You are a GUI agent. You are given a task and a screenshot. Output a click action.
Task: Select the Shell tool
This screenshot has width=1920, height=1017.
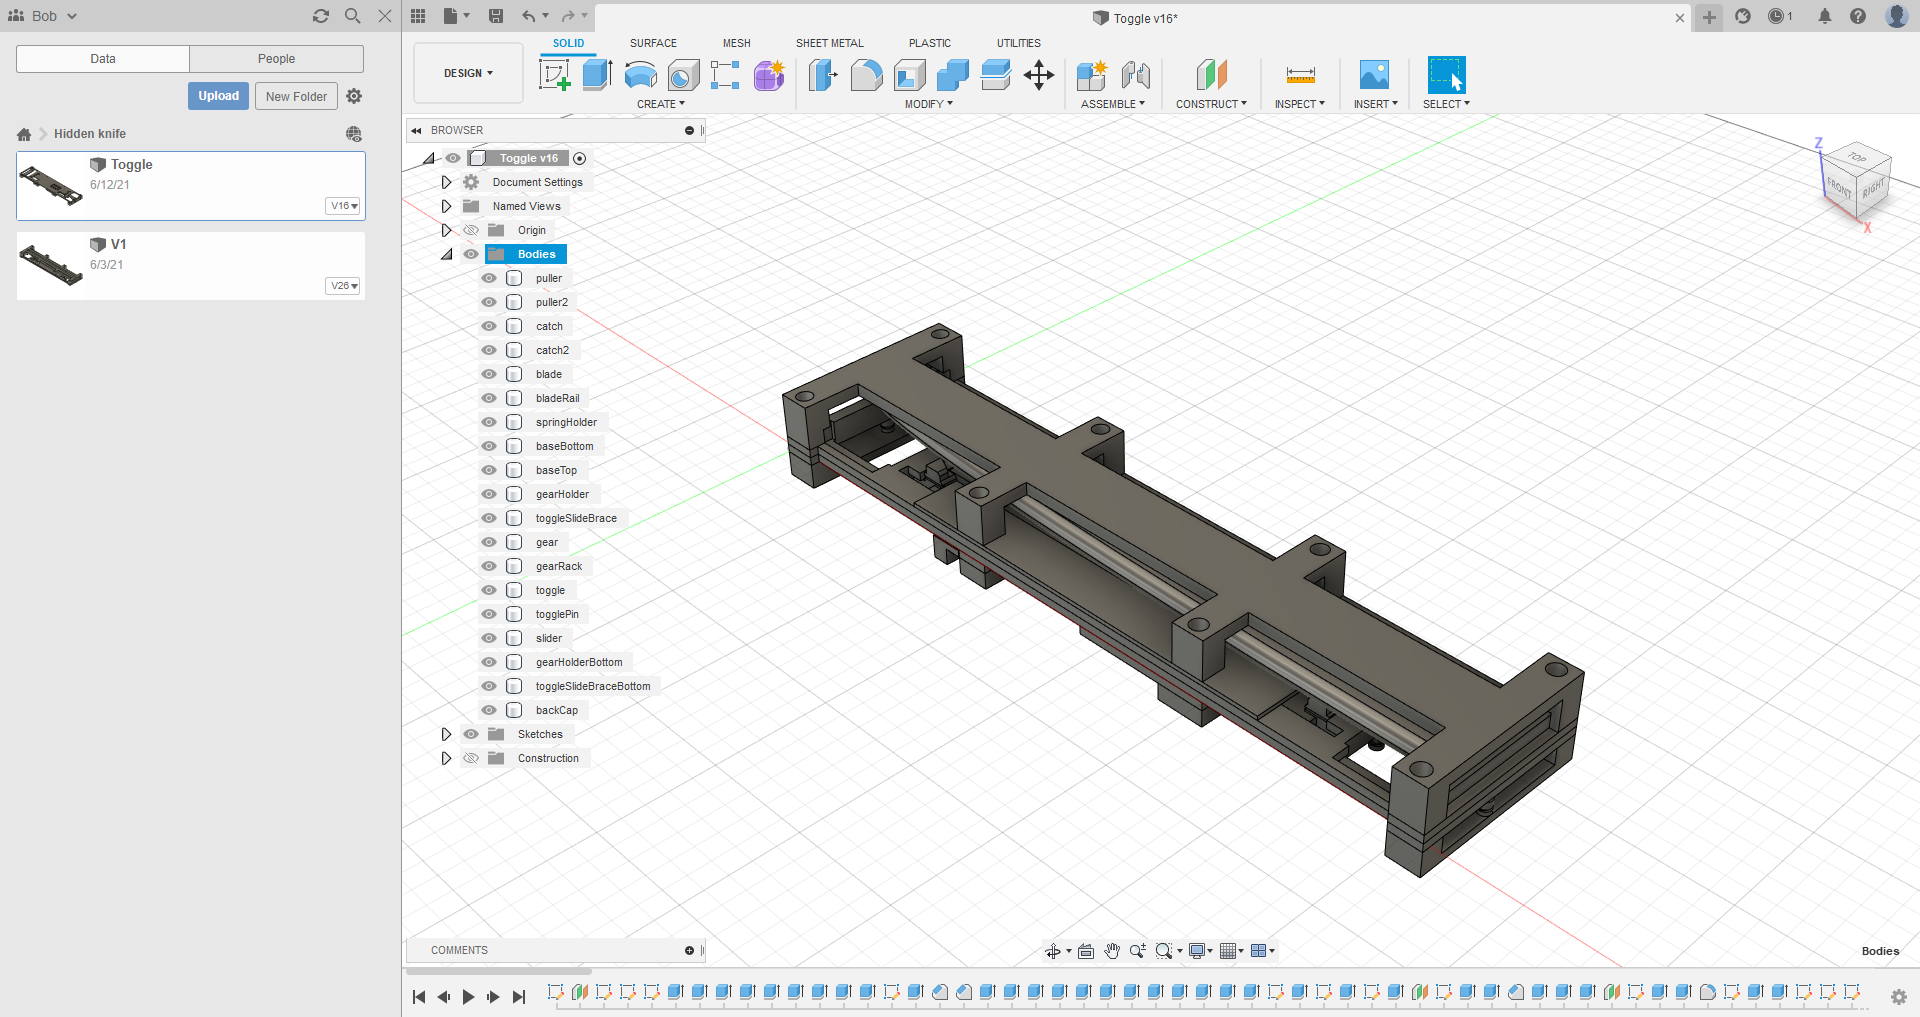coord(909,75)
